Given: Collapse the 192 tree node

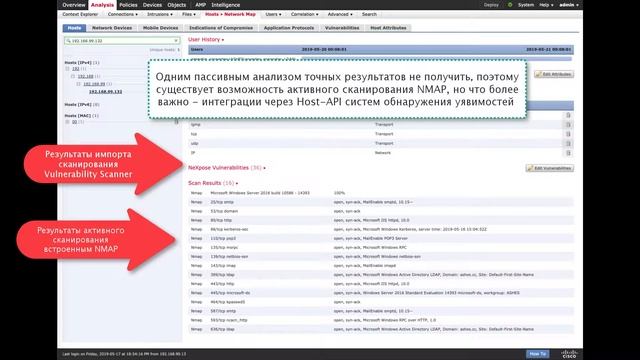Looking at the screenshot, I should (67, 69).
